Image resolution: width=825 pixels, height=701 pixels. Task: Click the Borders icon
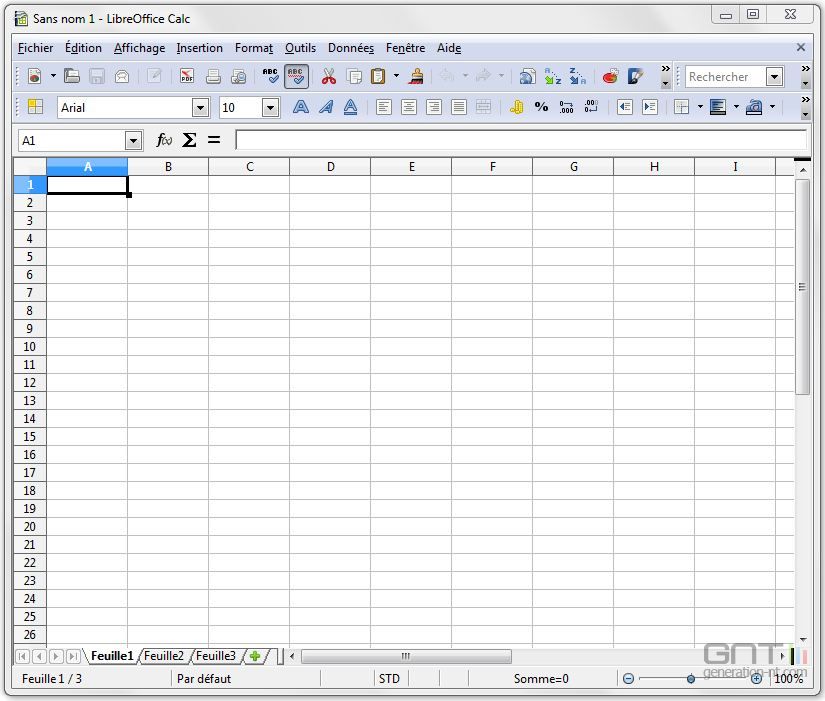click(x=682, y=107)
